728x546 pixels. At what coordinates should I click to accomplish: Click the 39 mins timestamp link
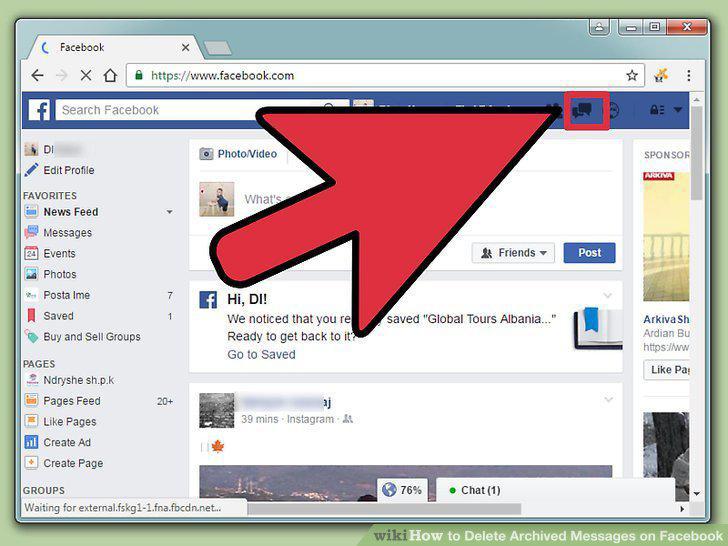point(260,419)
